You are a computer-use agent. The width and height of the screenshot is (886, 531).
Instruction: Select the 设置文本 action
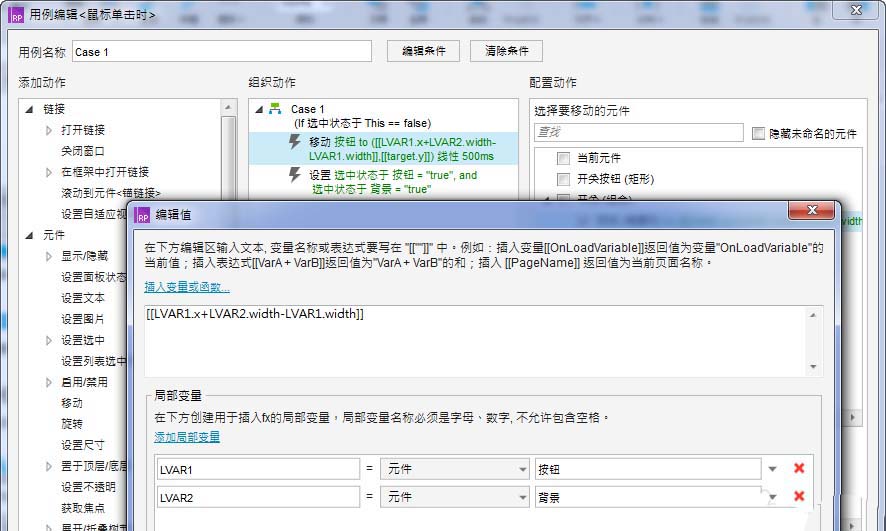tap(82, 298)
